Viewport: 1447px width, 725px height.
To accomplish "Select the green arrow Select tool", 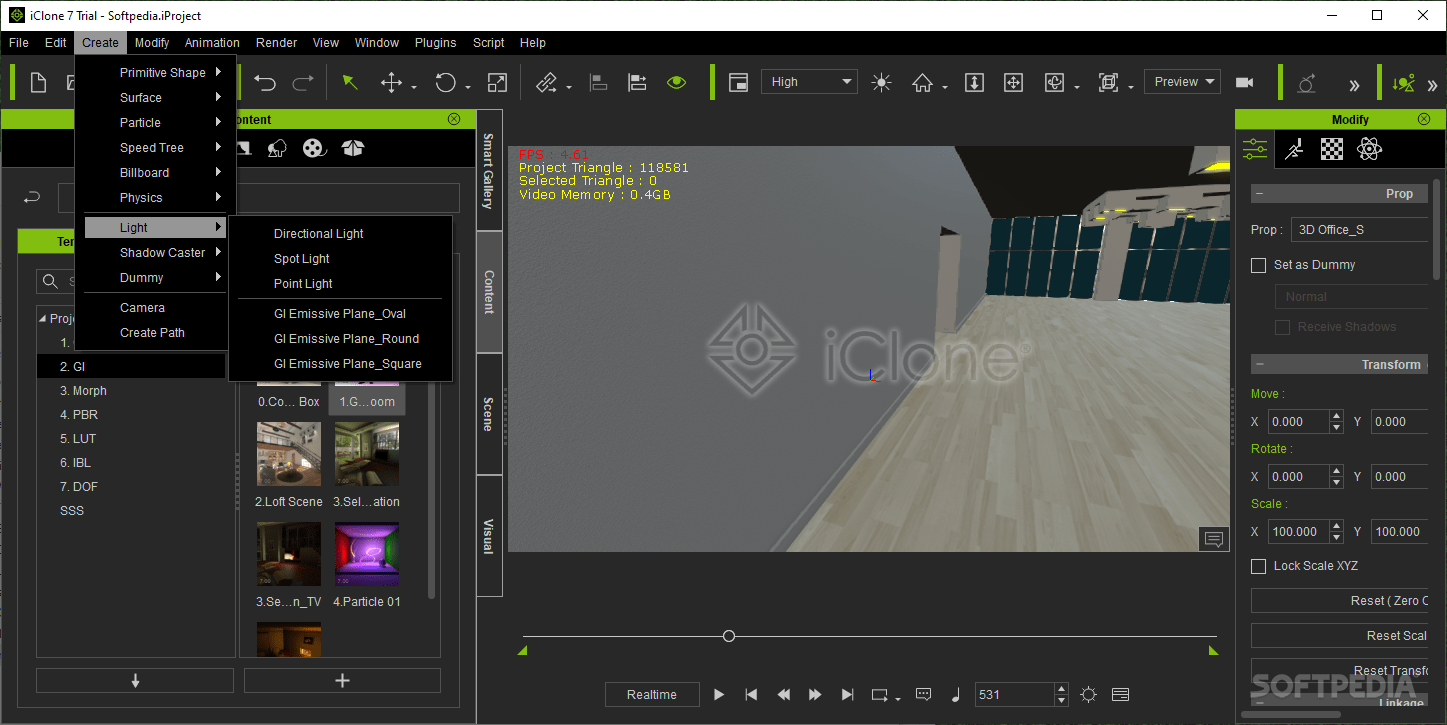I will 350,83.
